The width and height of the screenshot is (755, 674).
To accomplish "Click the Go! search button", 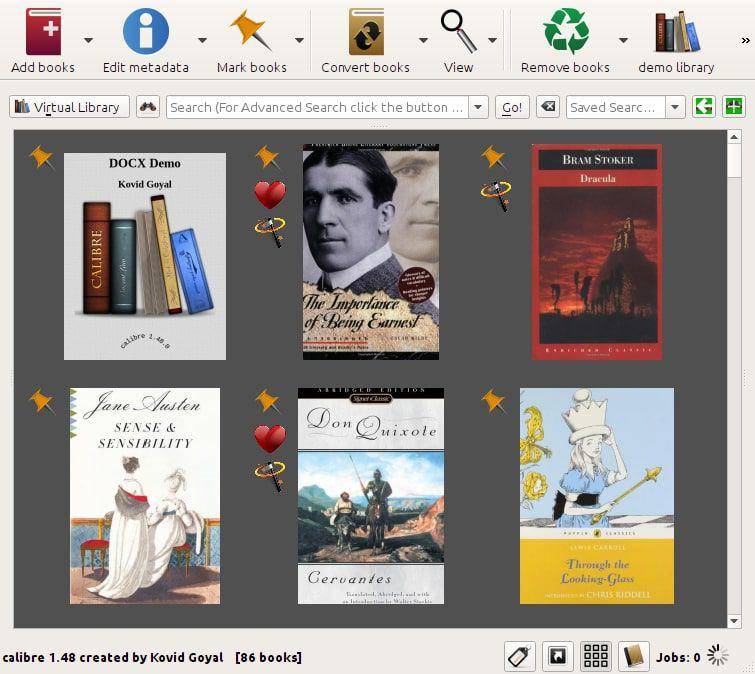I will coord(512,107).
